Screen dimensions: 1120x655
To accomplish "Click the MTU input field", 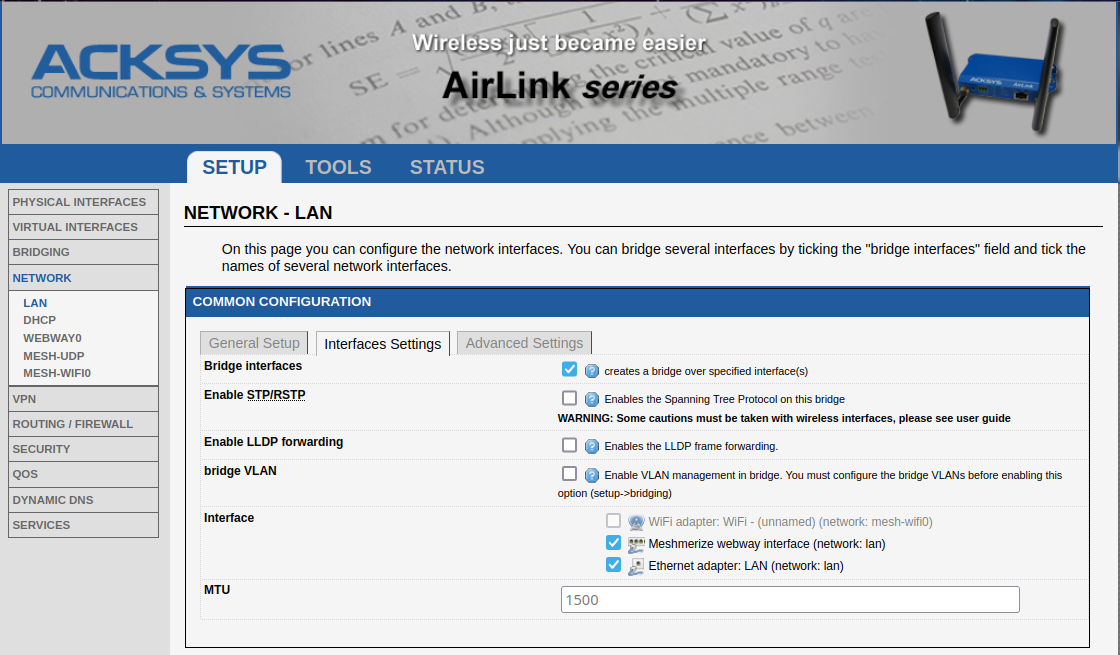I will pyautogui.click(x=790, y=600).
